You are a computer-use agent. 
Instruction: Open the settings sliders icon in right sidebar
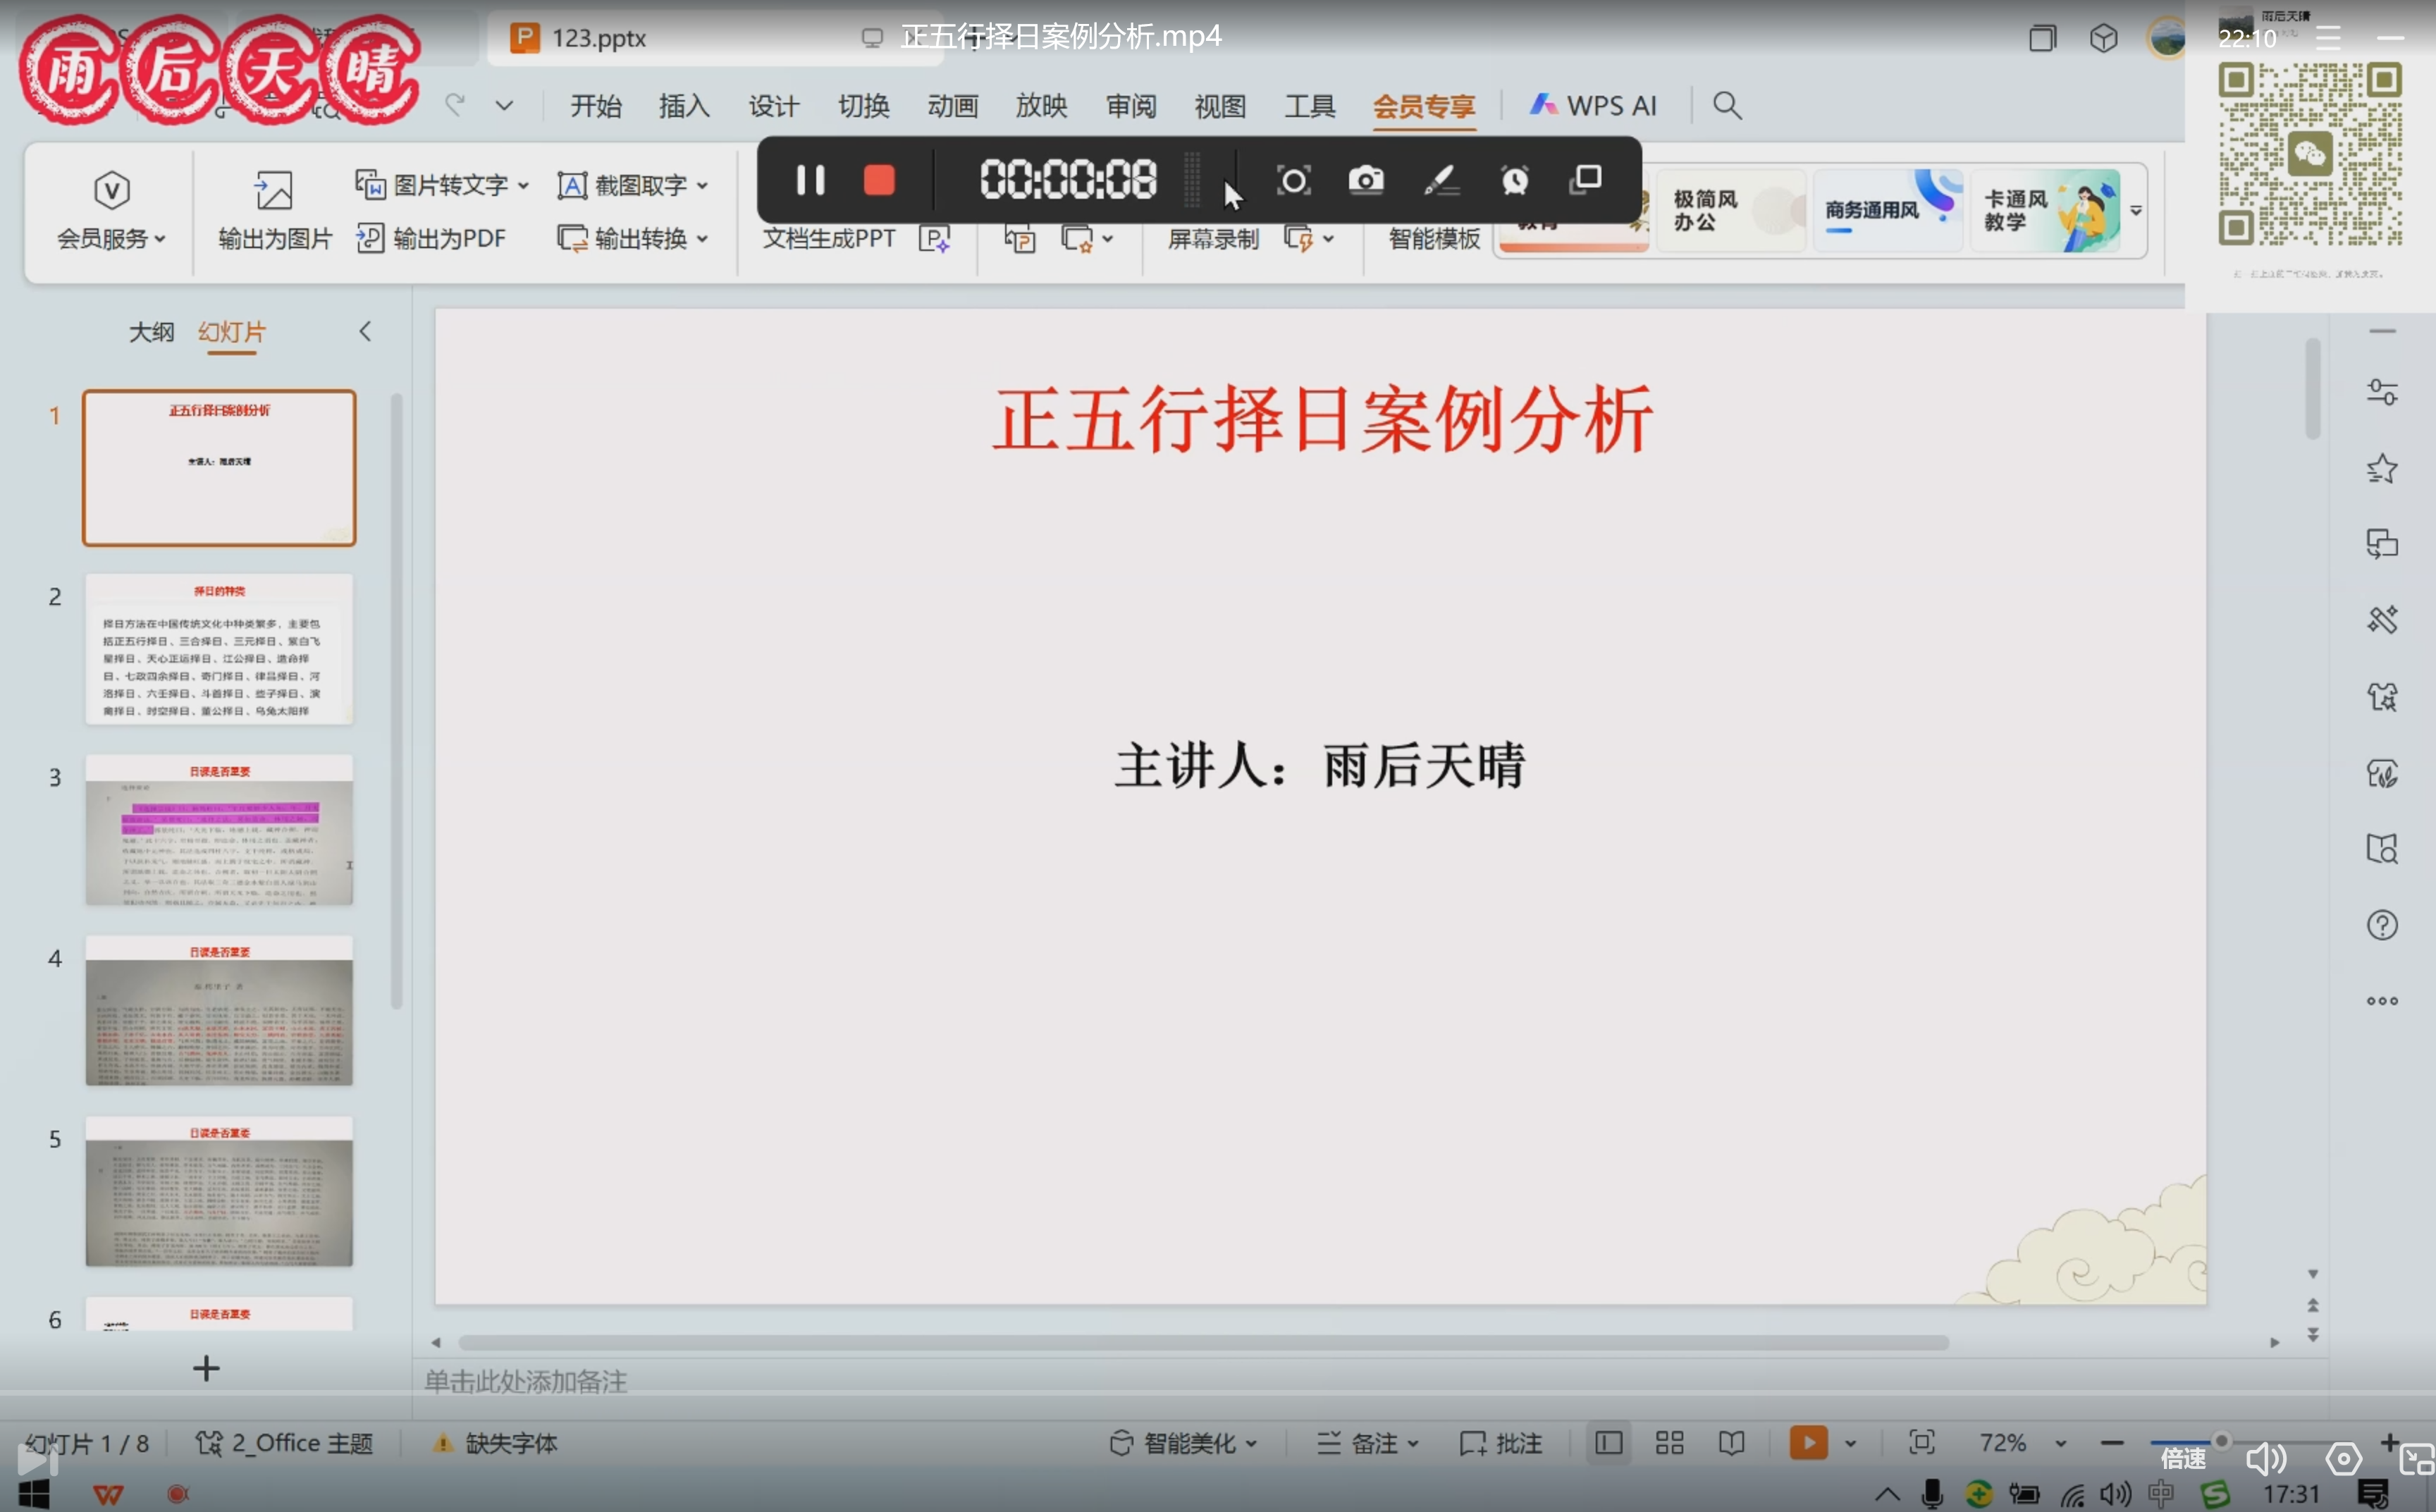click(x=2382, y=392)
